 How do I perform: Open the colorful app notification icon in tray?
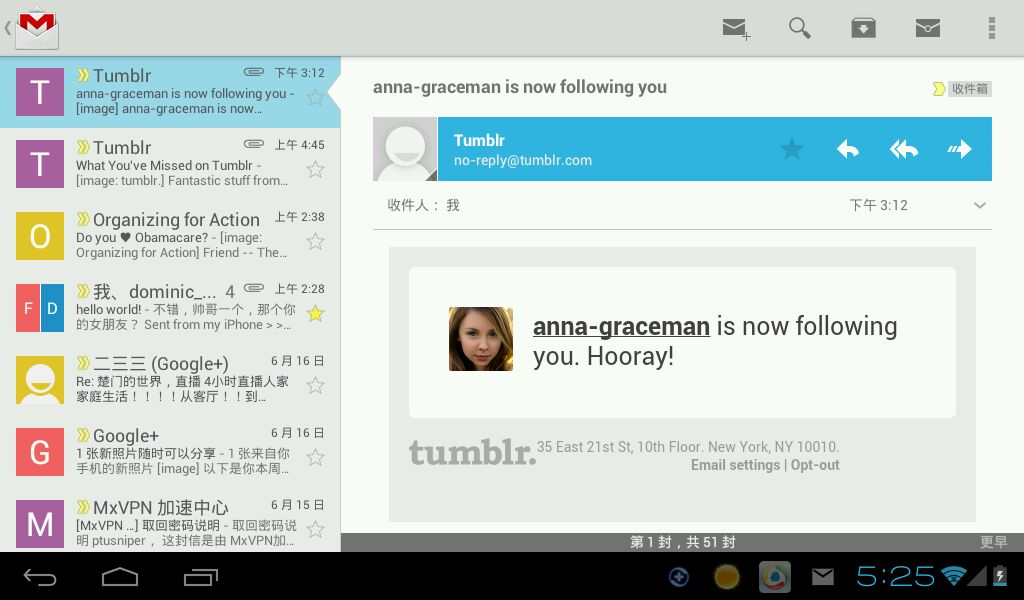coord(775,576)
